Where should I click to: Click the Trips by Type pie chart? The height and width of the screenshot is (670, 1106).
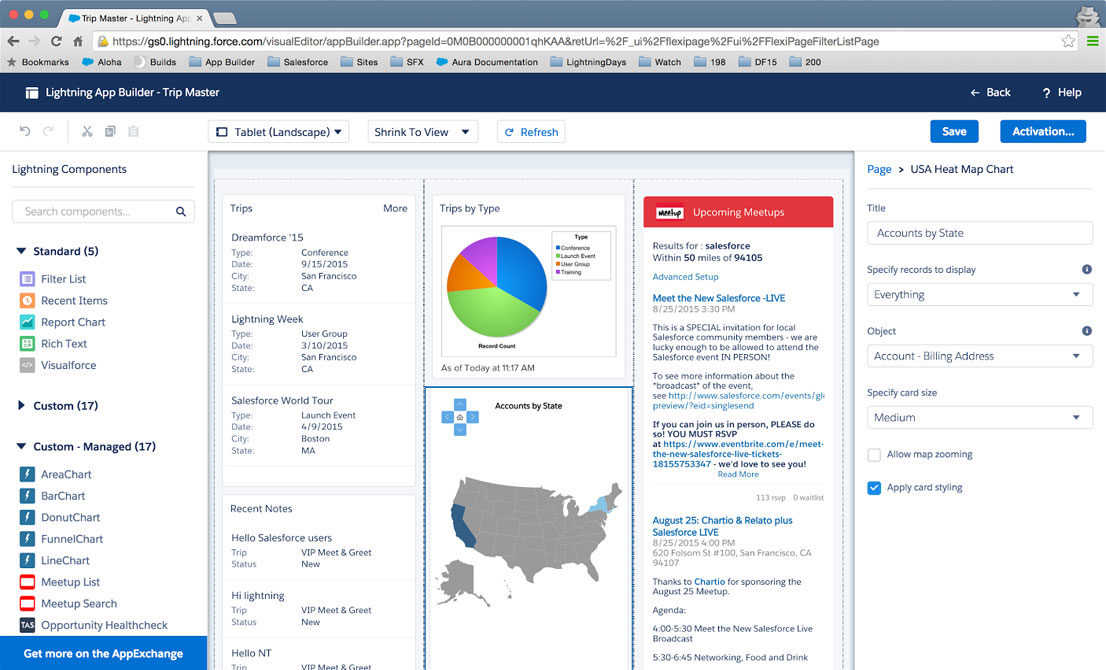coord(497,286)
